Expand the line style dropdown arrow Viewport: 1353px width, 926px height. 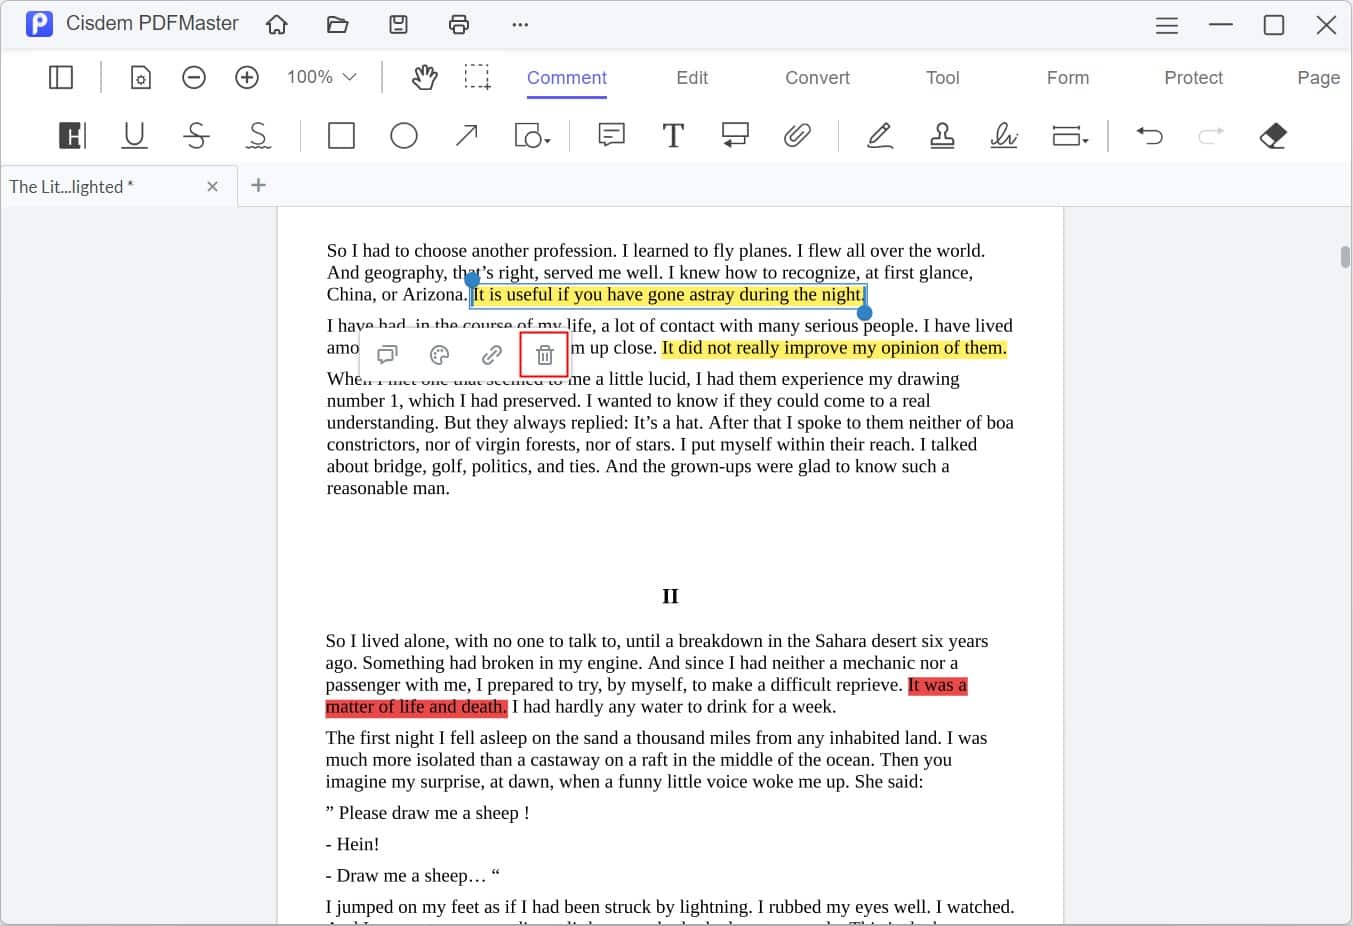(x=1086, y=140)
